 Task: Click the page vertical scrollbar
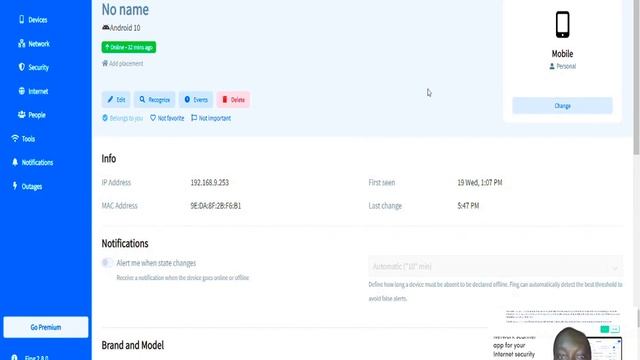tap(636, 78)
